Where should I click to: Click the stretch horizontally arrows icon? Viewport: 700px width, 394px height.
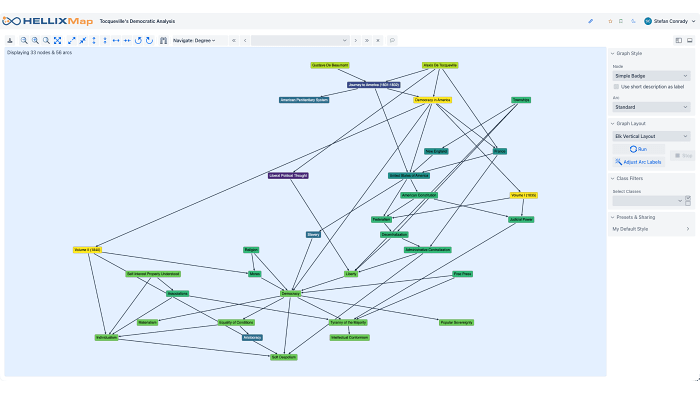click(116, 41)
